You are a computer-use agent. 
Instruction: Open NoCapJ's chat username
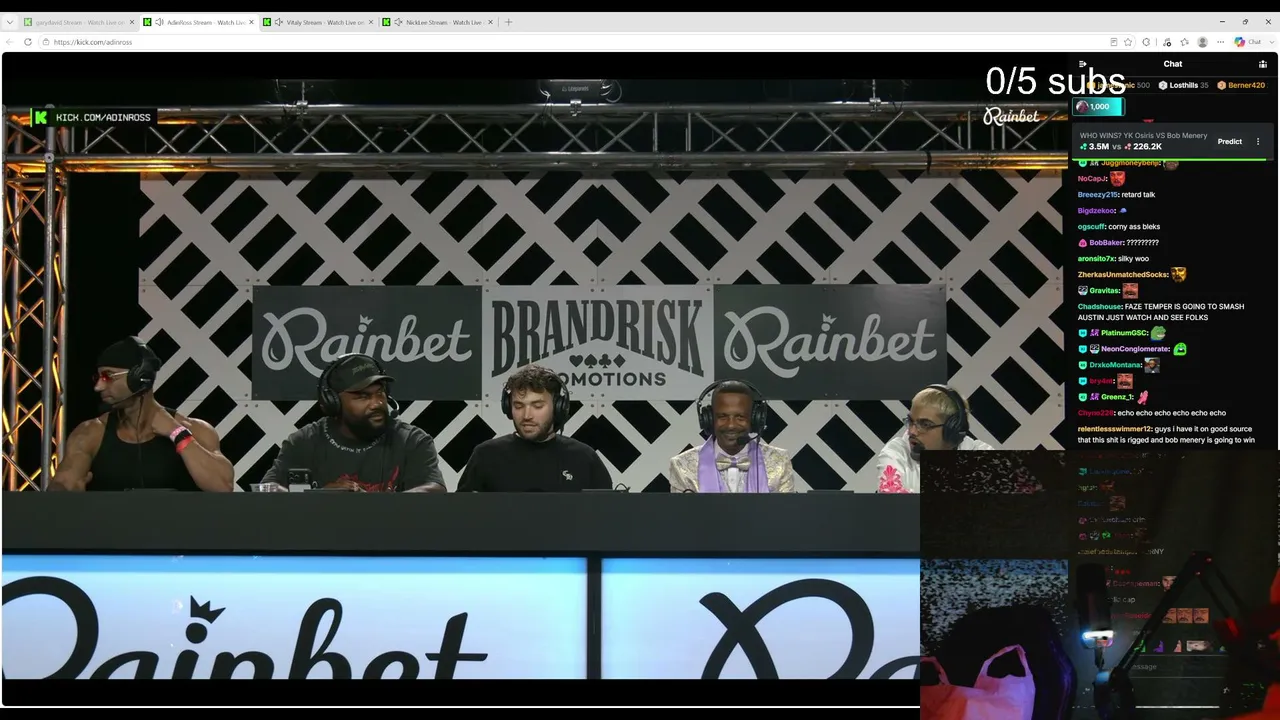[x=1092, y=179]
